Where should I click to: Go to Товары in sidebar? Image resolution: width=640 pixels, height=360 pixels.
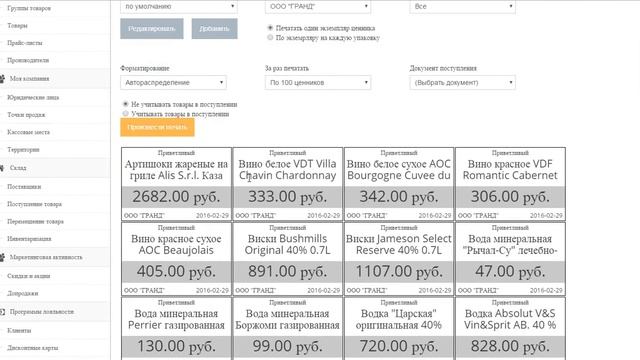[x=18, y=25]
